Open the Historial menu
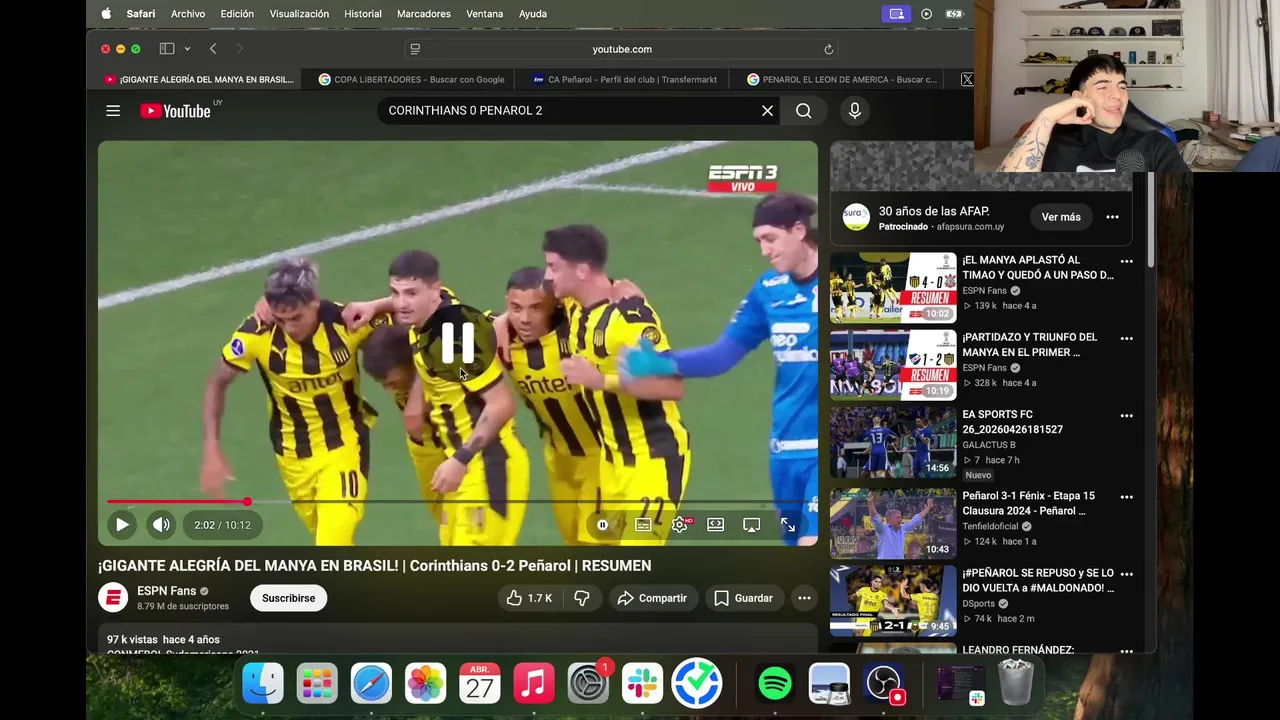 tap(363, 14)
